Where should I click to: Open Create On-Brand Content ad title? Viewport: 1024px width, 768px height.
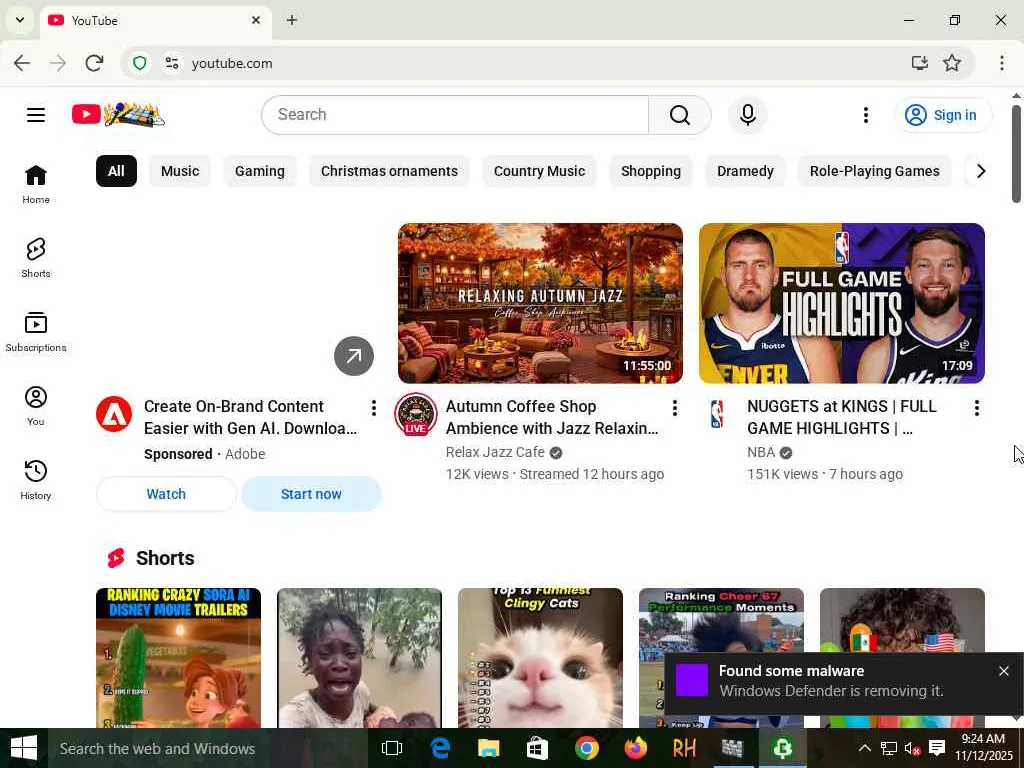[250, 417]
